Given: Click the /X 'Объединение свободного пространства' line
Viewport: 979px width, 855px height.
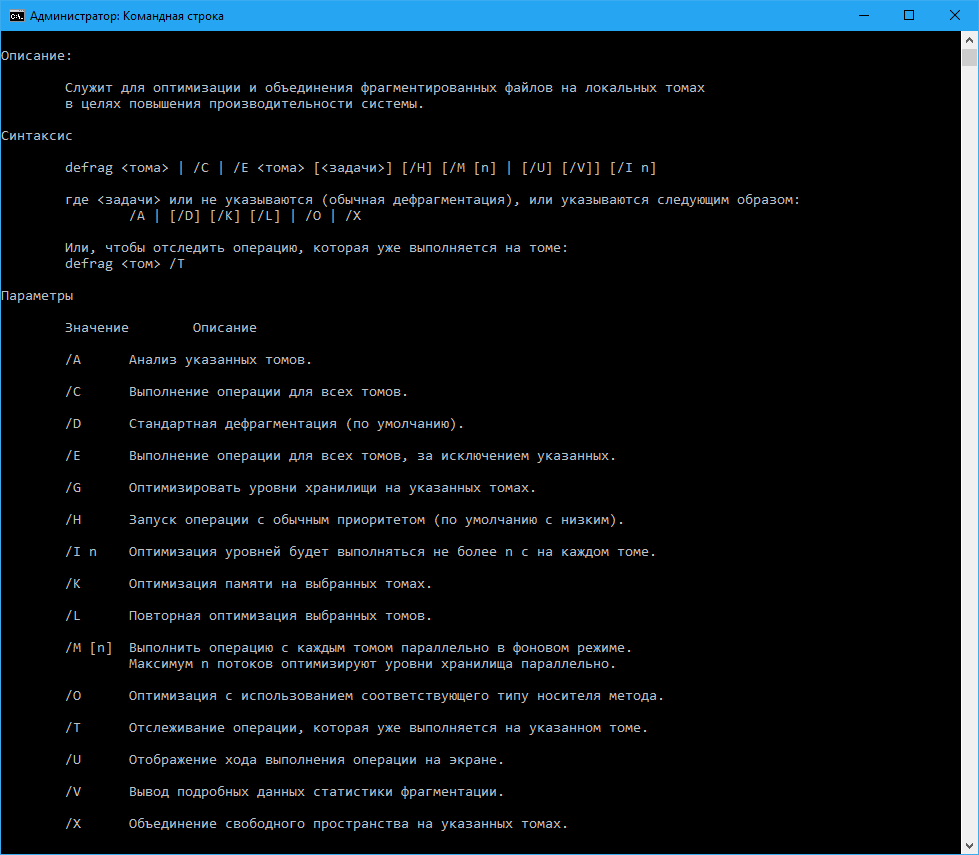Looking at the screenshot, I should pos(348,824).
